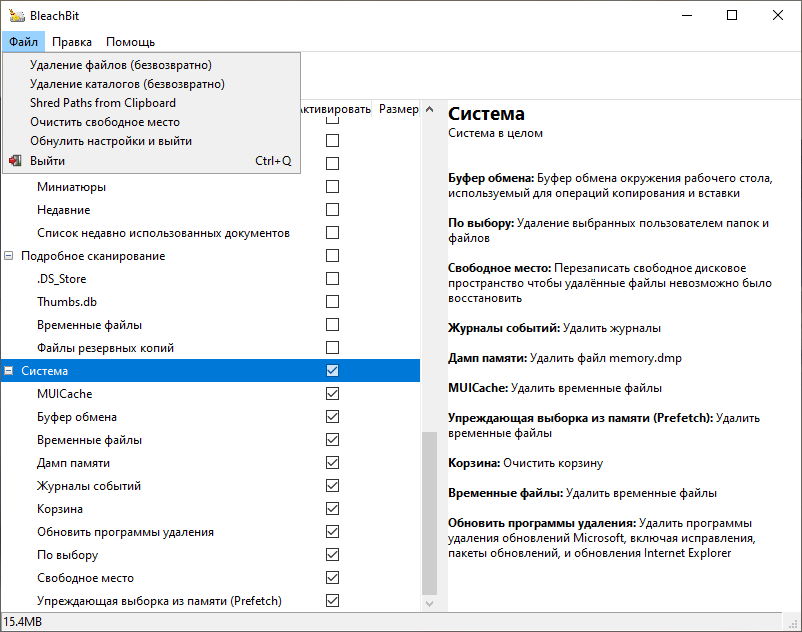
Task: Select the MUICache row
Action: 210,394
